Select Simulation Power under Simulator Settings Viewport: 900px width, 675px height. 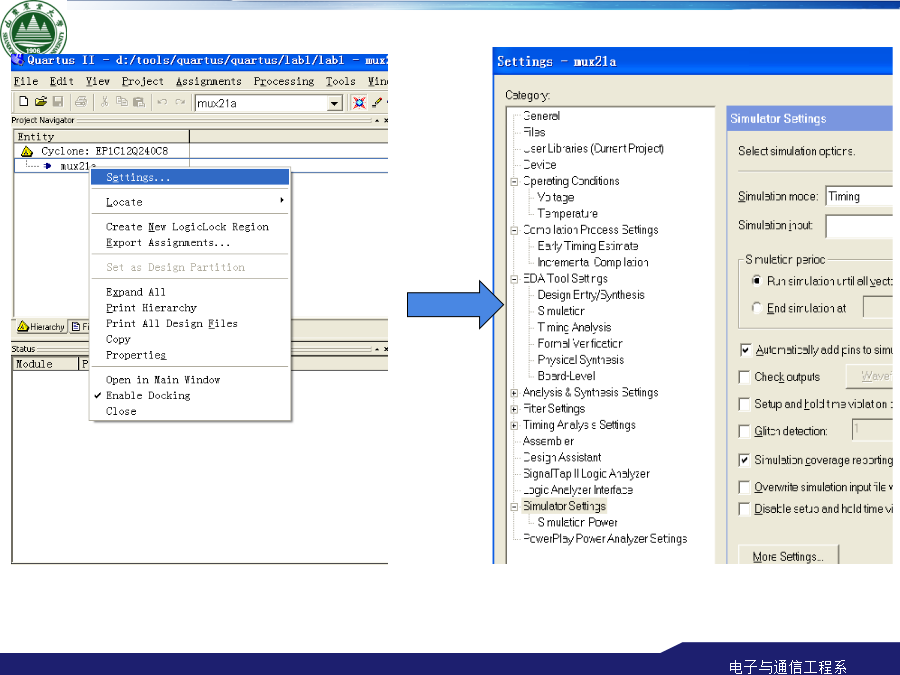tap(577, 522)
